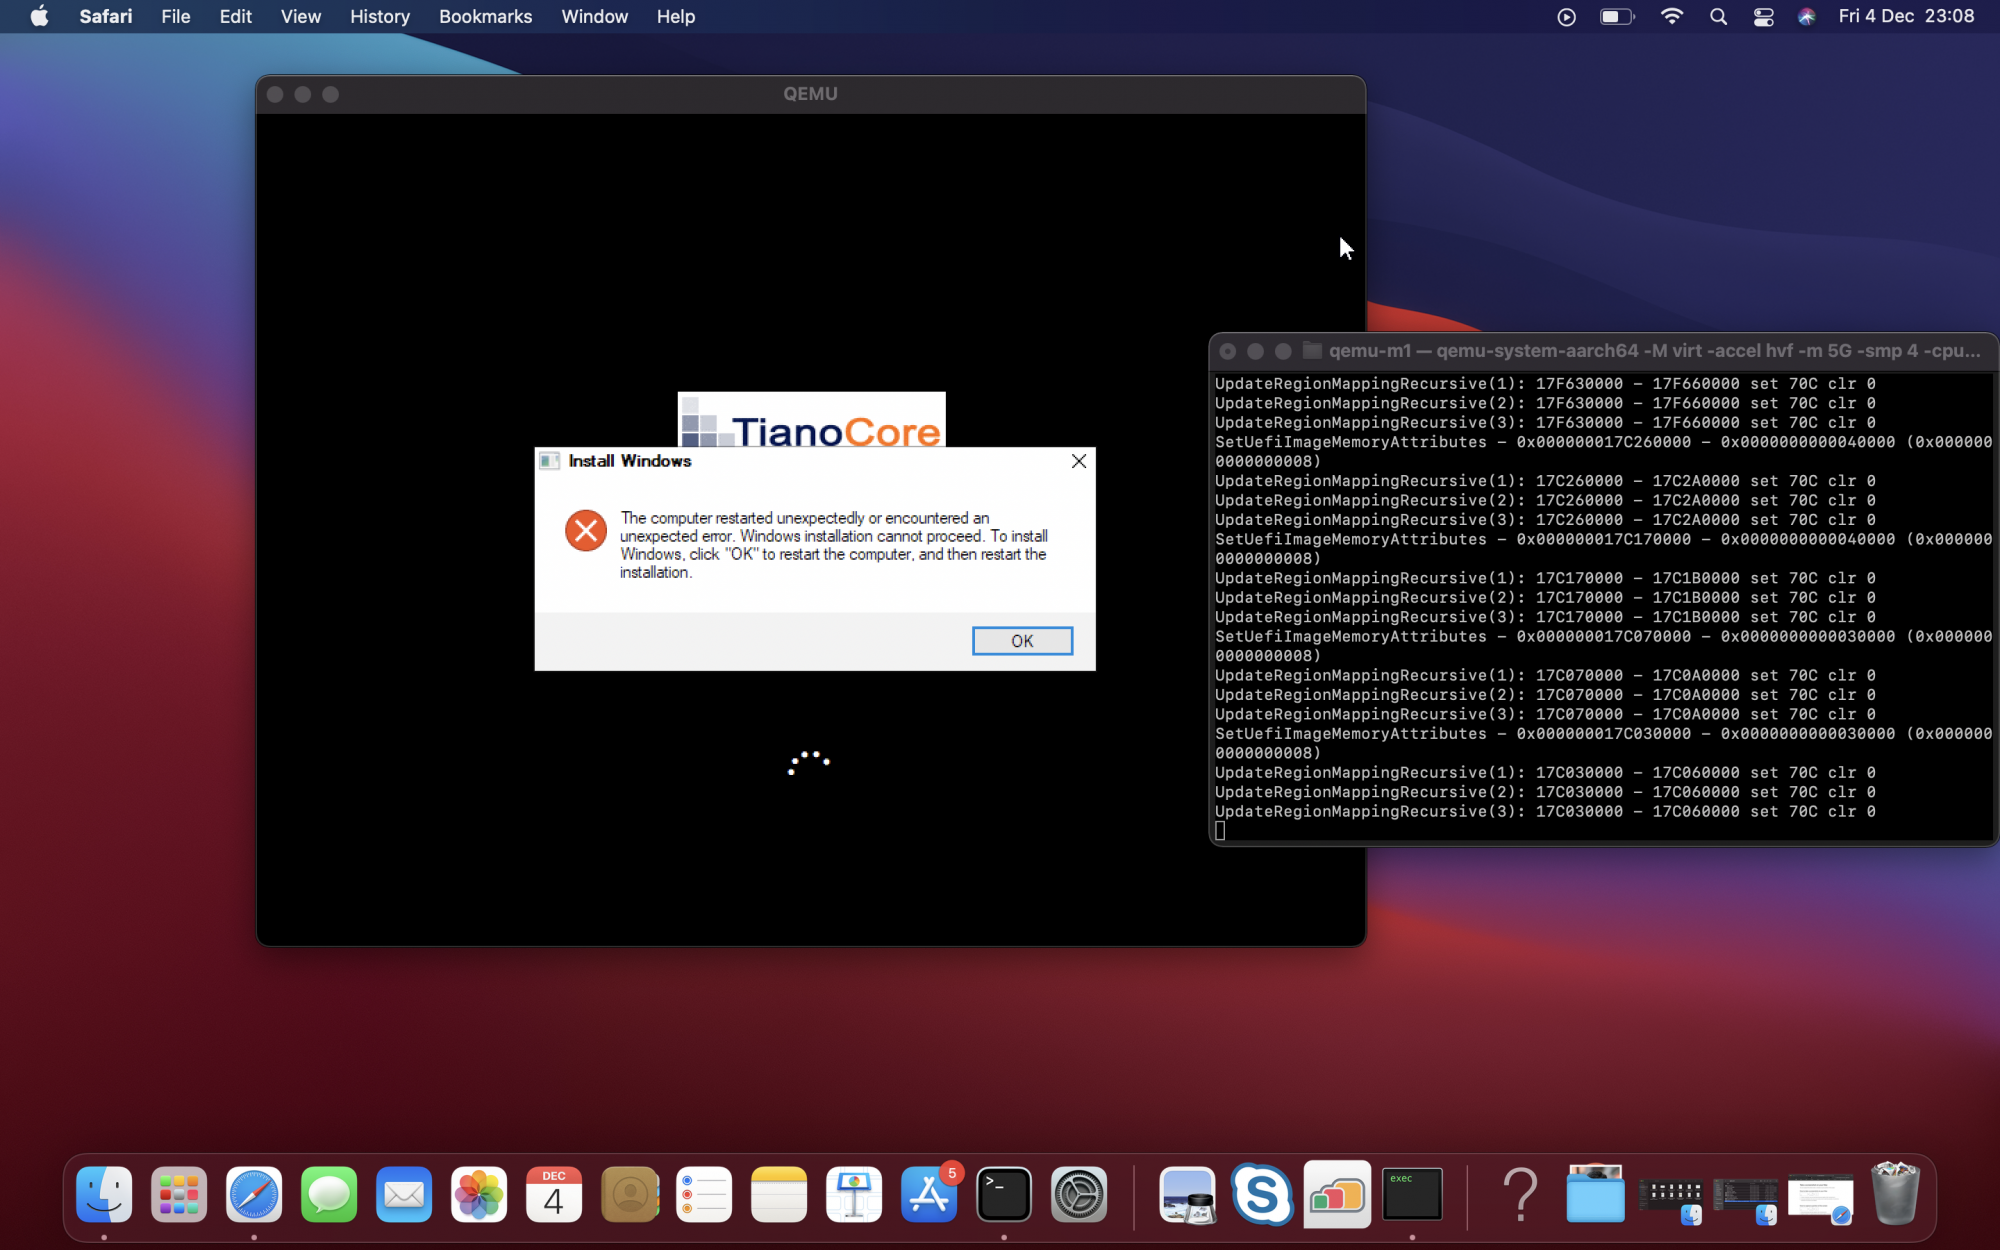Screen dimensions: 2000x1250
Task: Open the Trash in the Dock
Action: tap(1895, 1194)
